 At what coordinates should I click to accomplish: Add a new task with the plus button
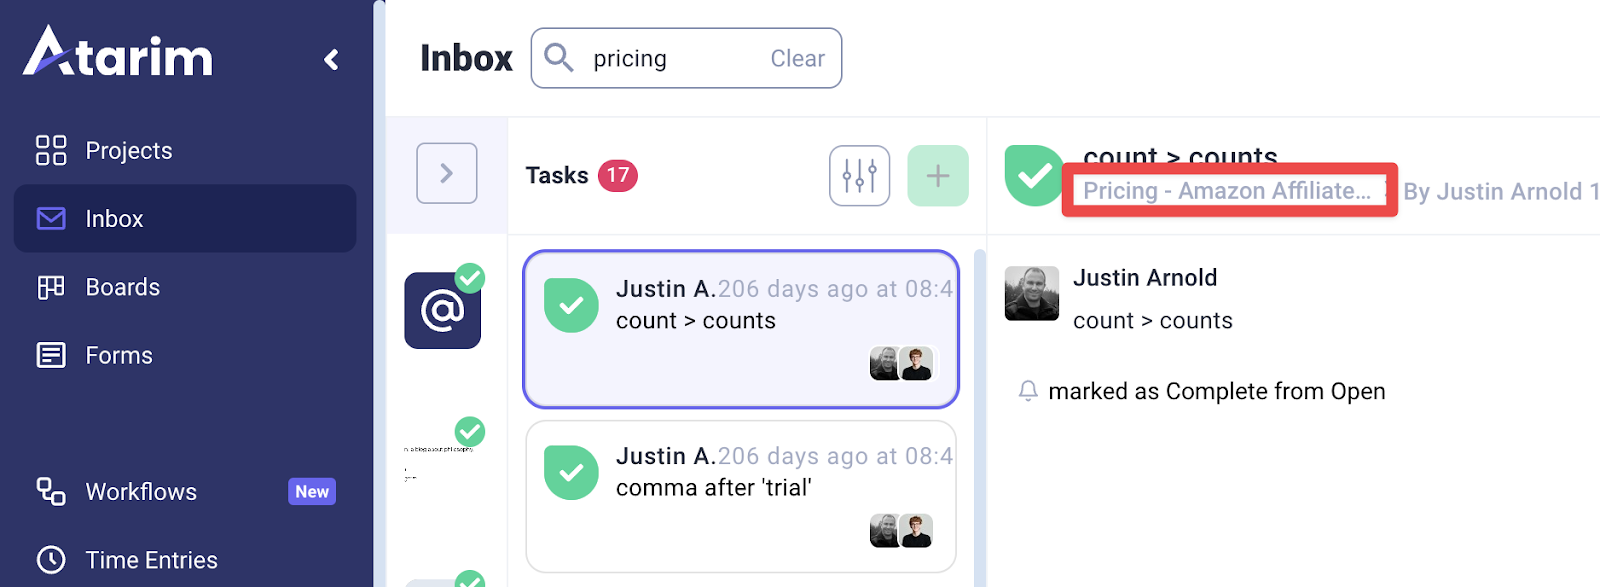[937, 176]
